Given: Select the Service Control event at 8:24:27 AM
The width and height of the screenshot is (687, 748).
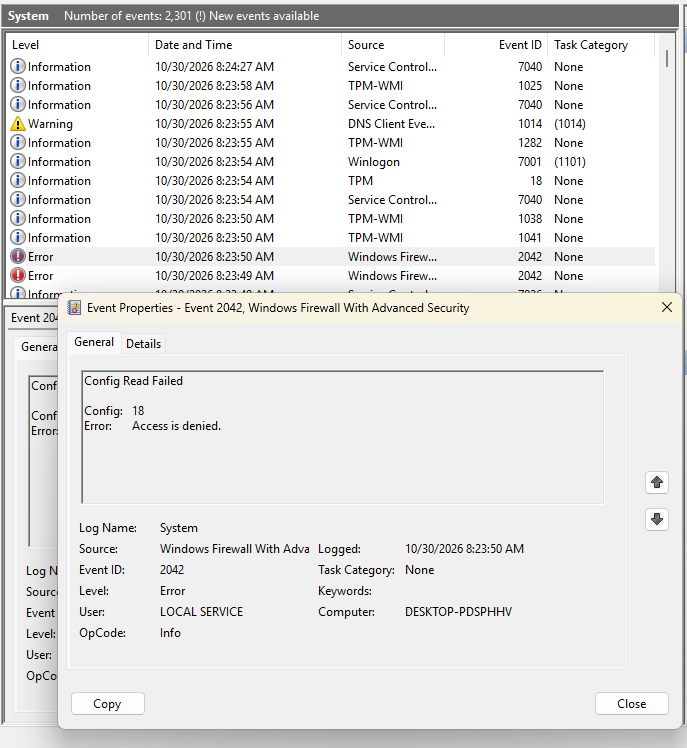Looking at the screenshot, I should click(332, 67).
